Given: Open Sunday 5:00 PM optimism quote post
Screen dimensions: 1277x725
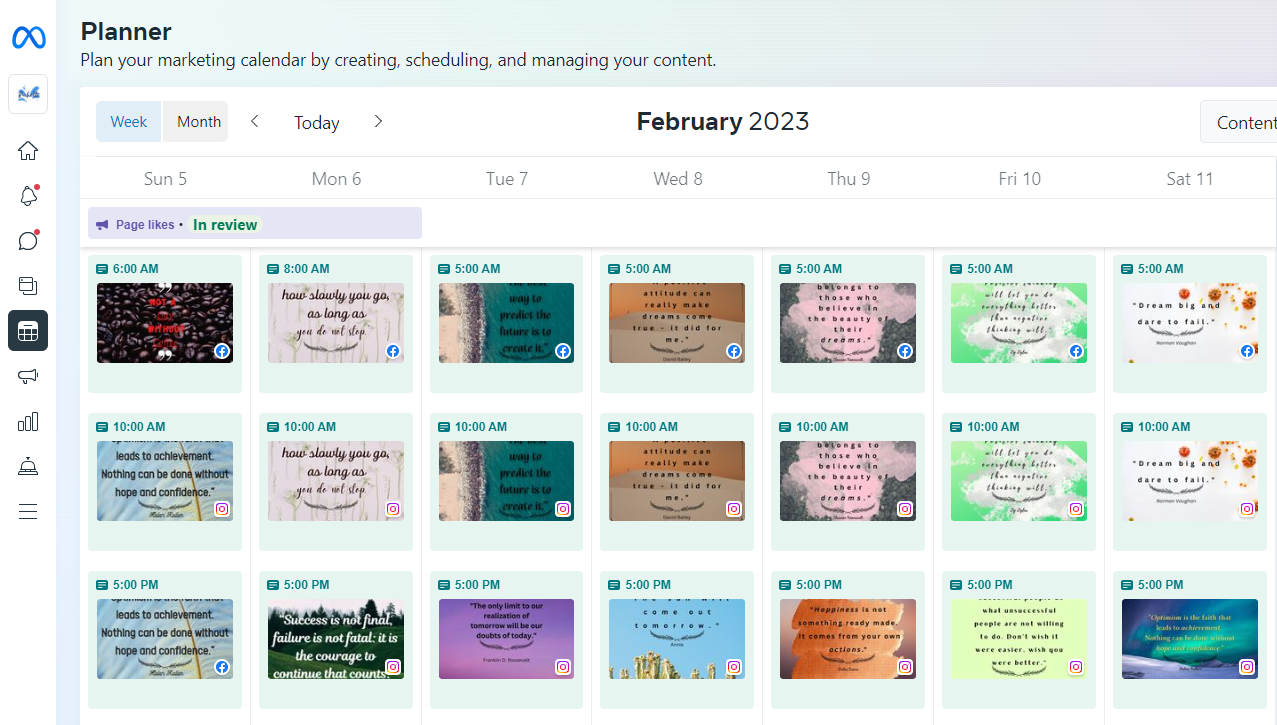Looking at the screenshot, I should [x=165, y=639].
